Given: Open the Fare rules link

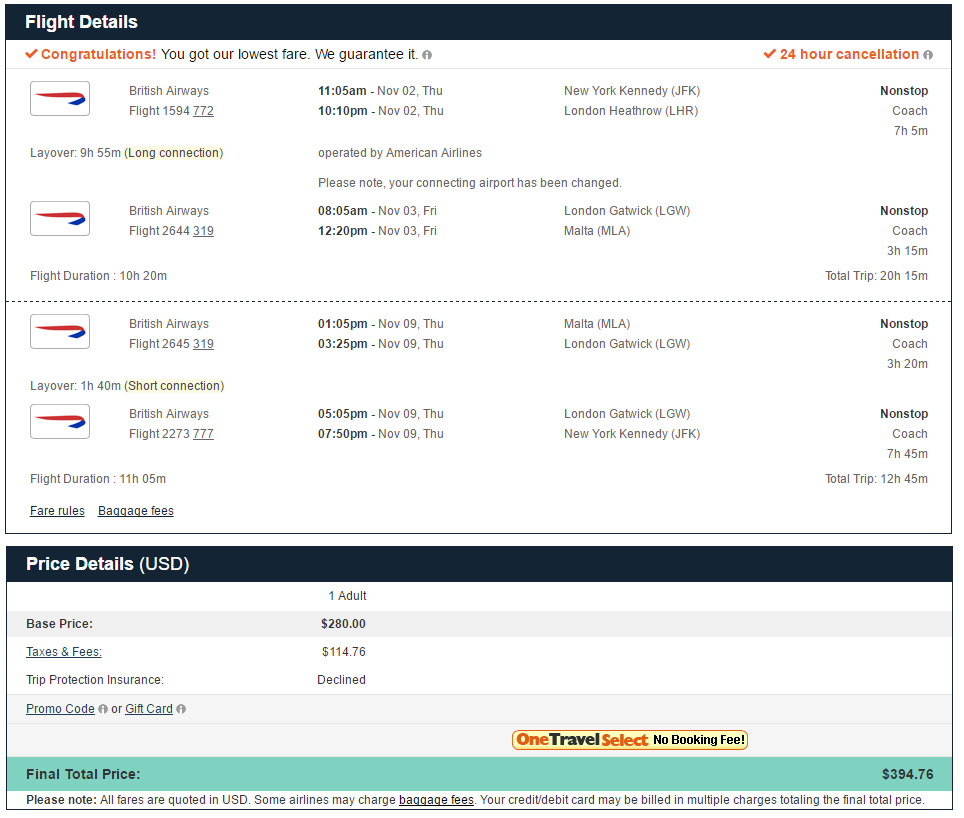Looking at the screenshot, I should [57, 511].
